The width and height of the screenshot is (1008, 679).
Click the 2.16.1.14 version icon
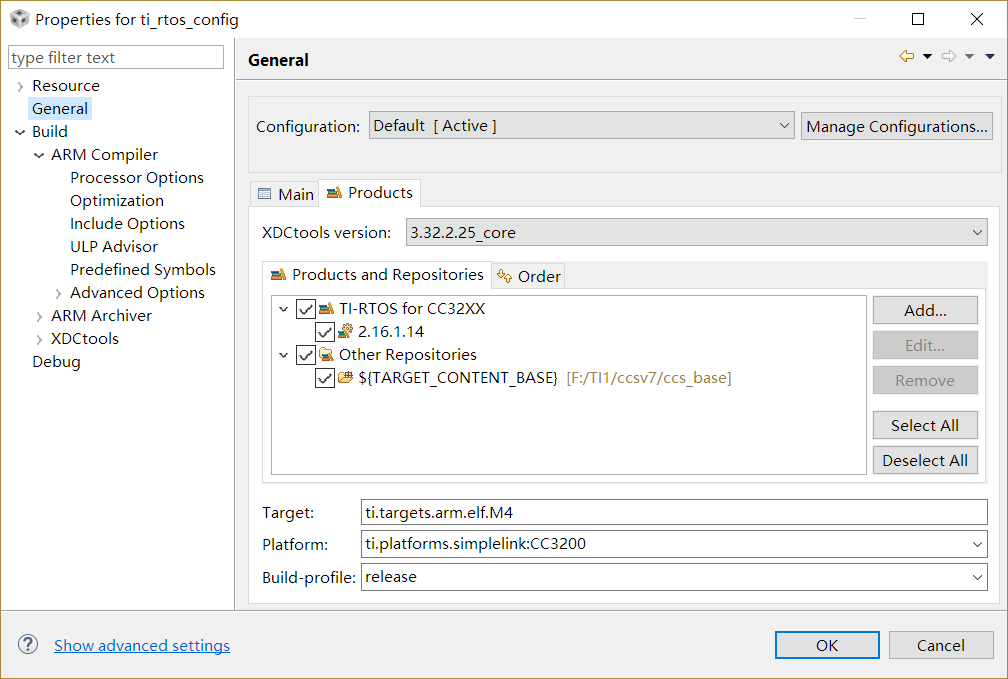(x=345, y=332)
